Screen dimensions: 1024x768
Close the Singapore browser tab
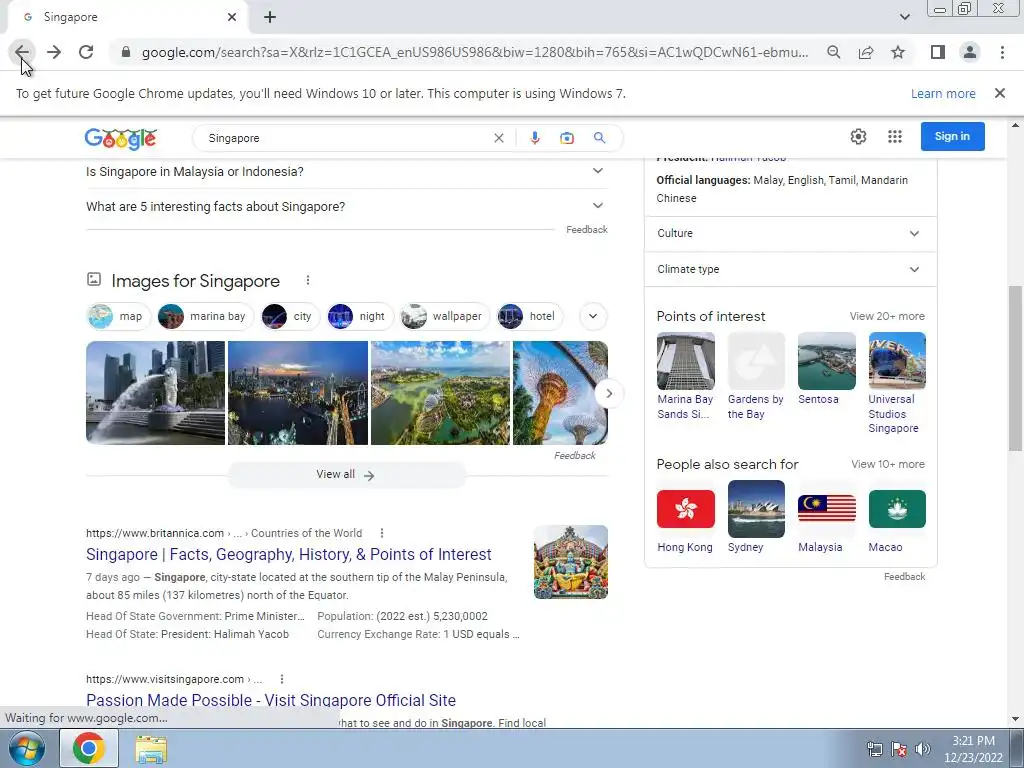(232, 17)
